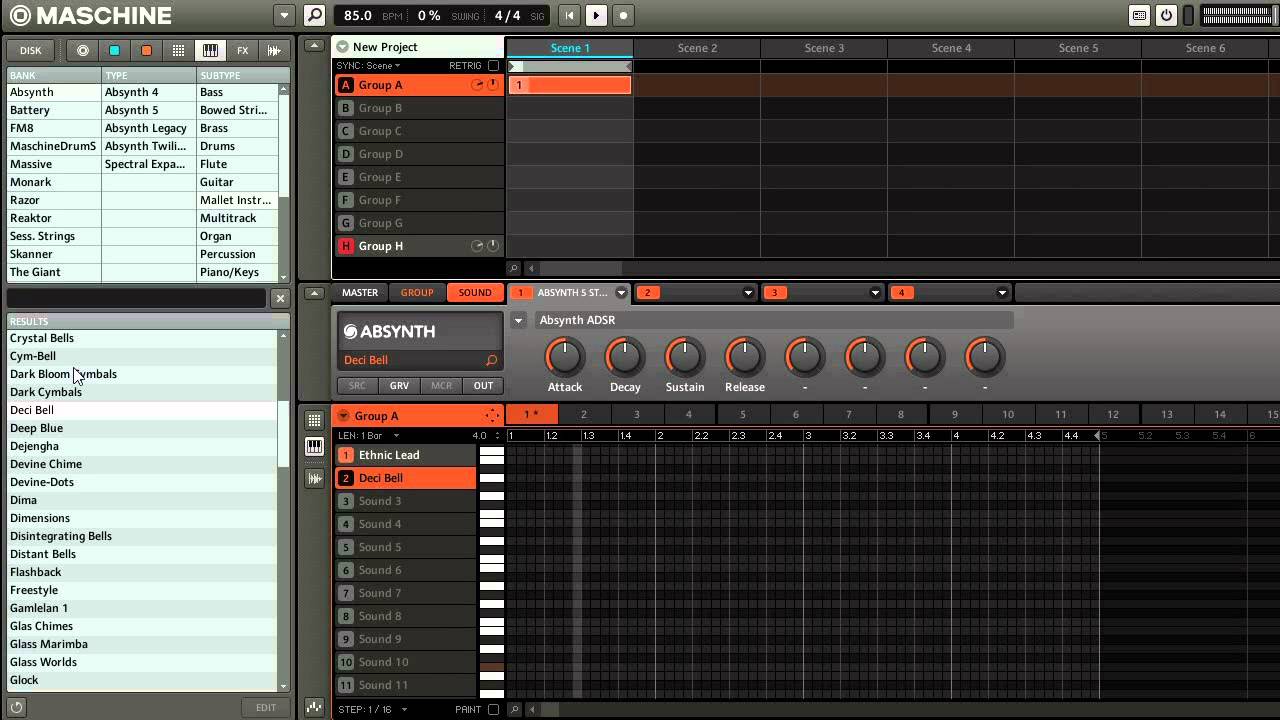Viewport: 1280px width, 720px height.
Task: Select the orange Sounds filter icon
Action: [x=146, y=50]
